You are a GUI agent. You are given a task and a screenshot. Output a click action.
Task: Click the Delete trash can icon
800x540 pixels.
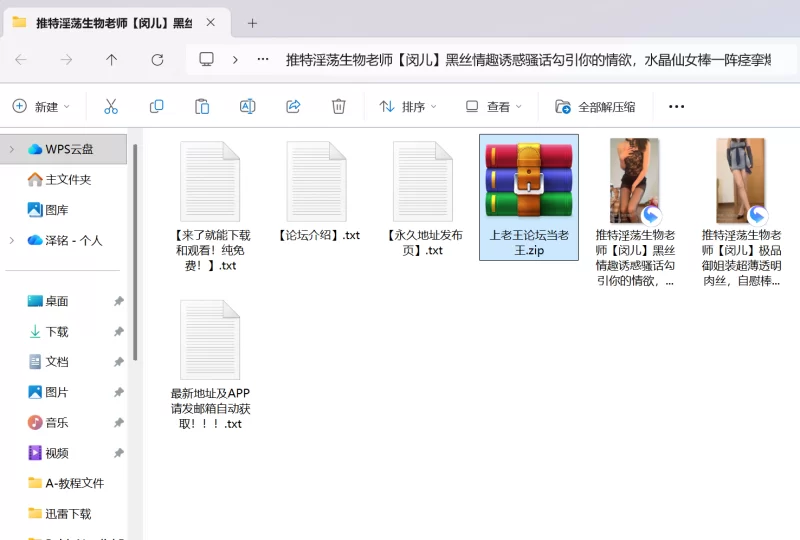(x=339, y=106)
